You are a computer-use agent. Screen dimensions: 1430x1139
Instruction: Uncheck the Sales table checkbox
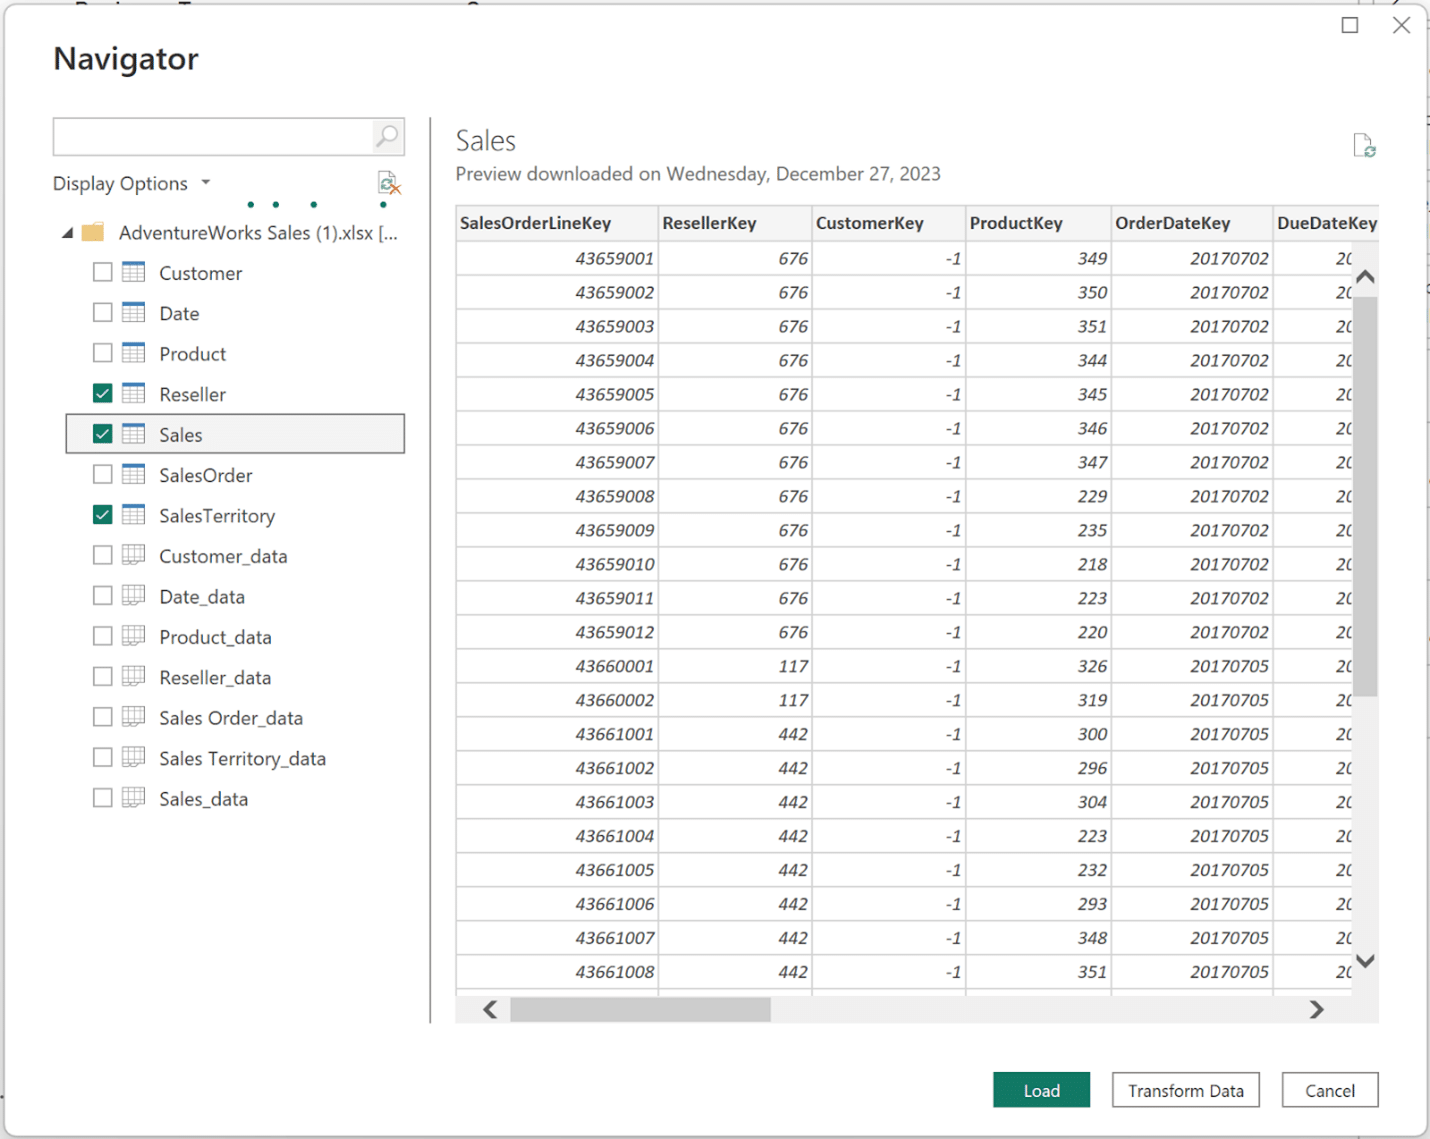pyautogui.click(x=102, y=434)
